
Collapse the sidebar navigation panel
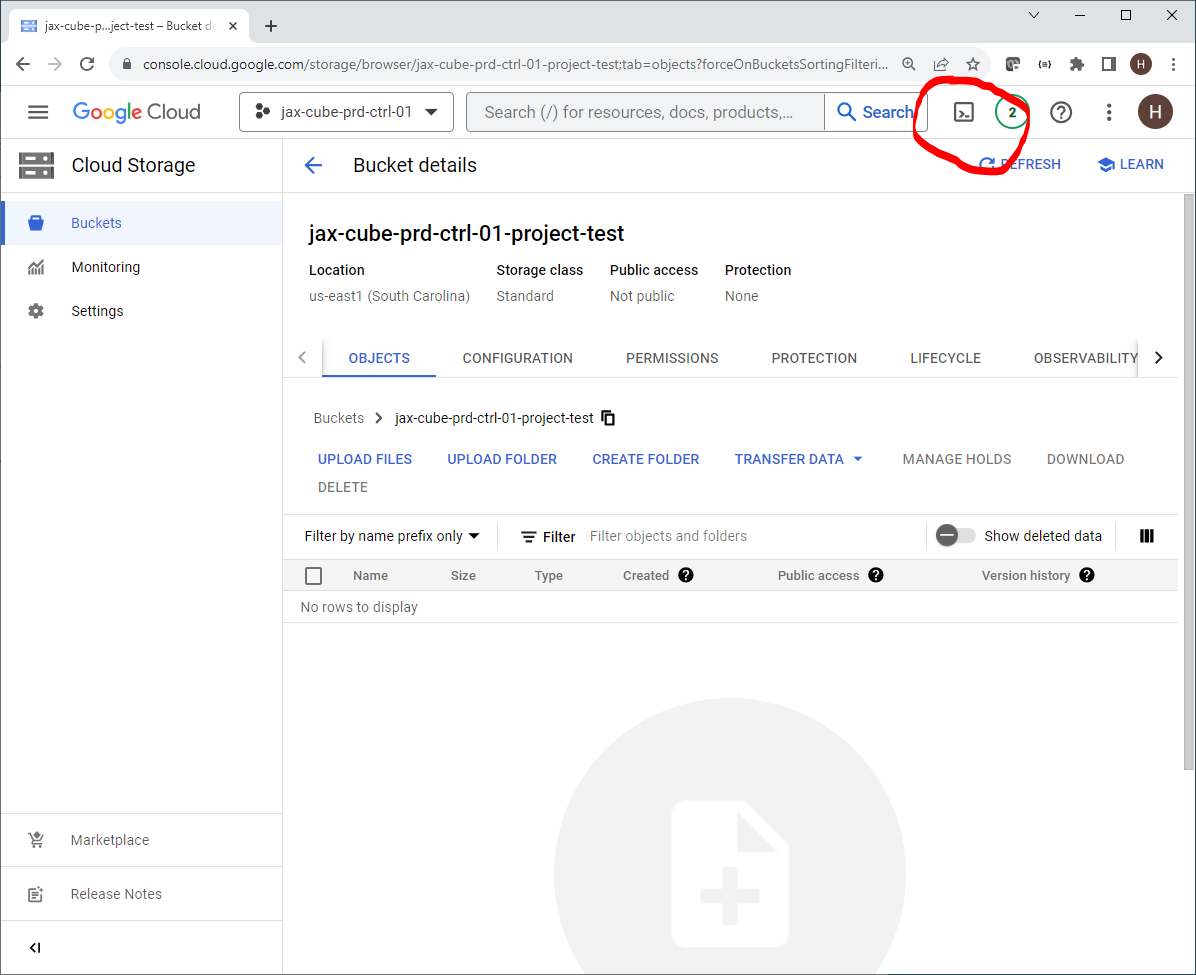pos(35,948)
